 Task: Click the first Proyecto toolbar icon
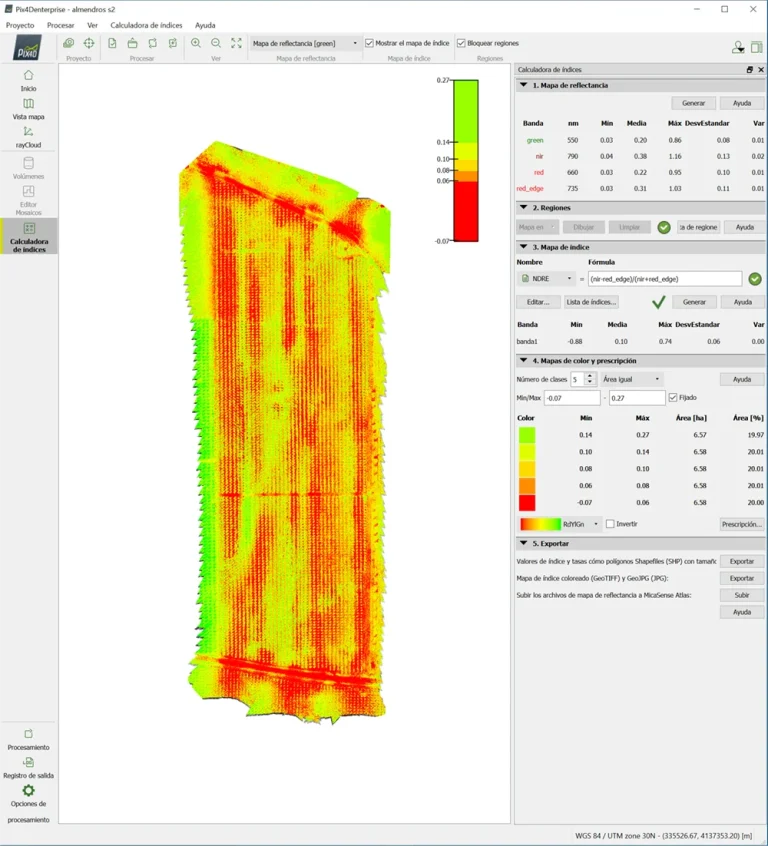69,43
